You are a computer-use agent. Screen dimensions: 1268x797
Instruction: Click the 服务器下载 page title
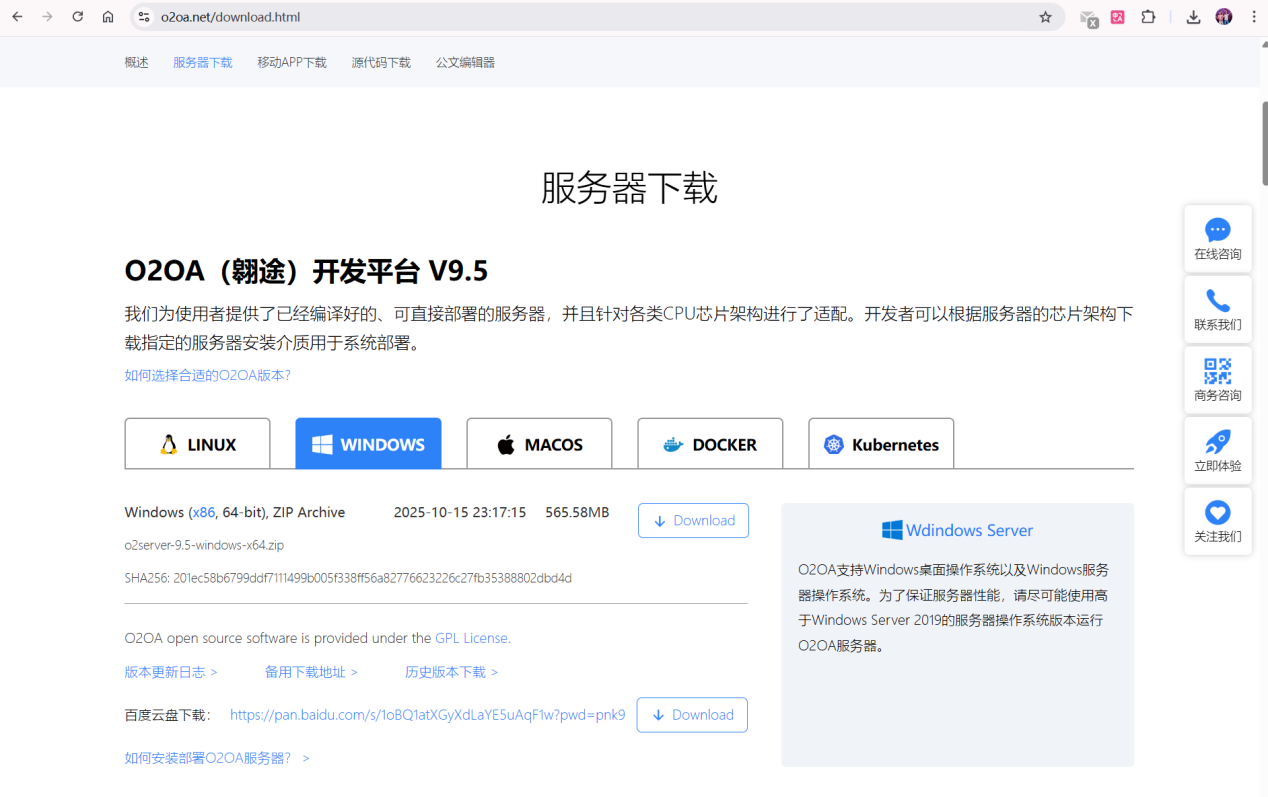tap(629, 188)
